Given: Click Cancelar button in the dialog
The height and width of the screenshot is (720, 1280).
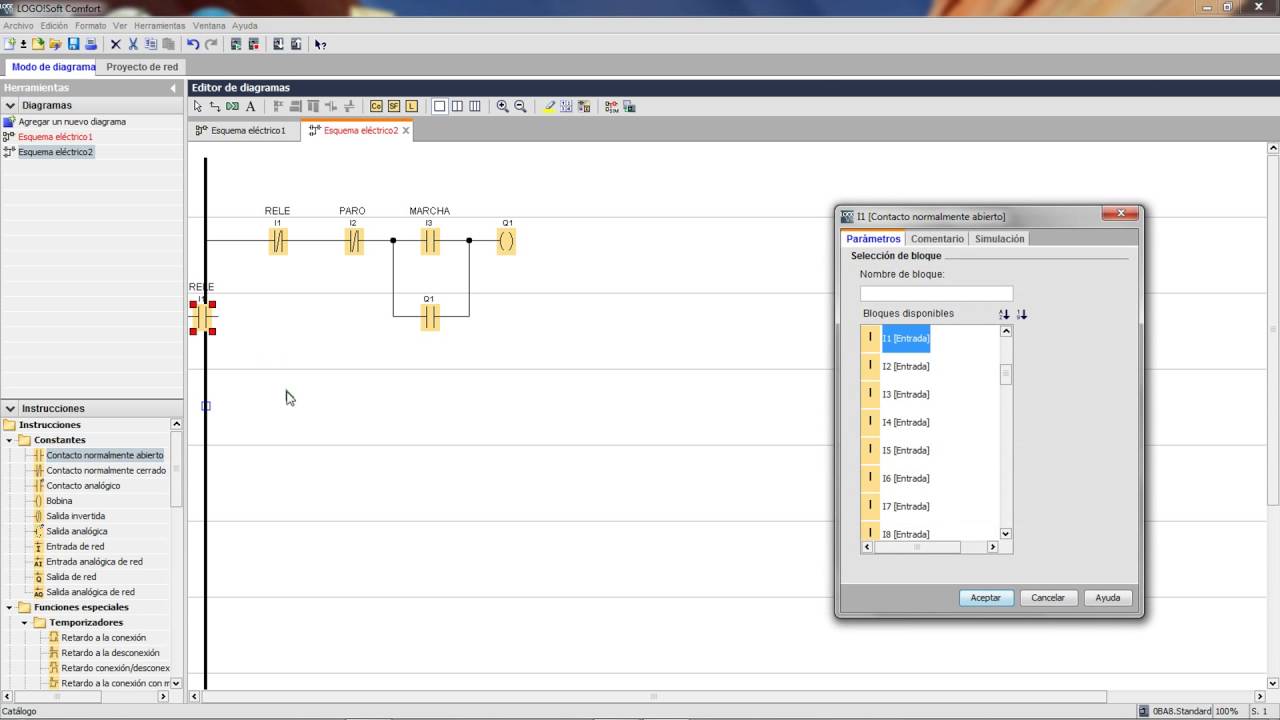Looking at the screenshot, I should tap(1048, 598).
